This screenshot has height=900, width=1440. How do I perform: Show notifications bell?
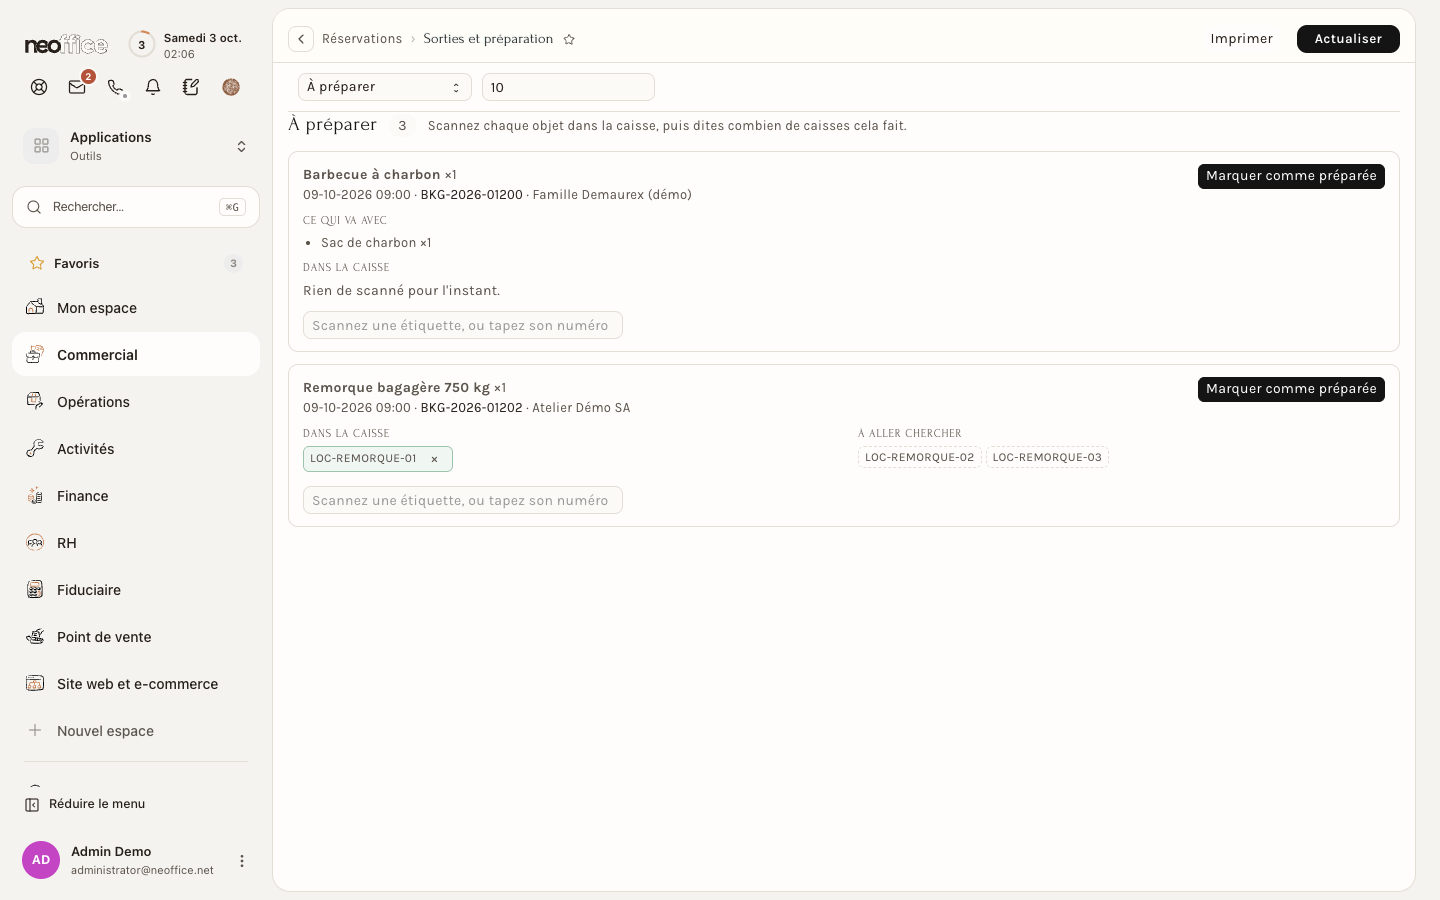(153, 87)
